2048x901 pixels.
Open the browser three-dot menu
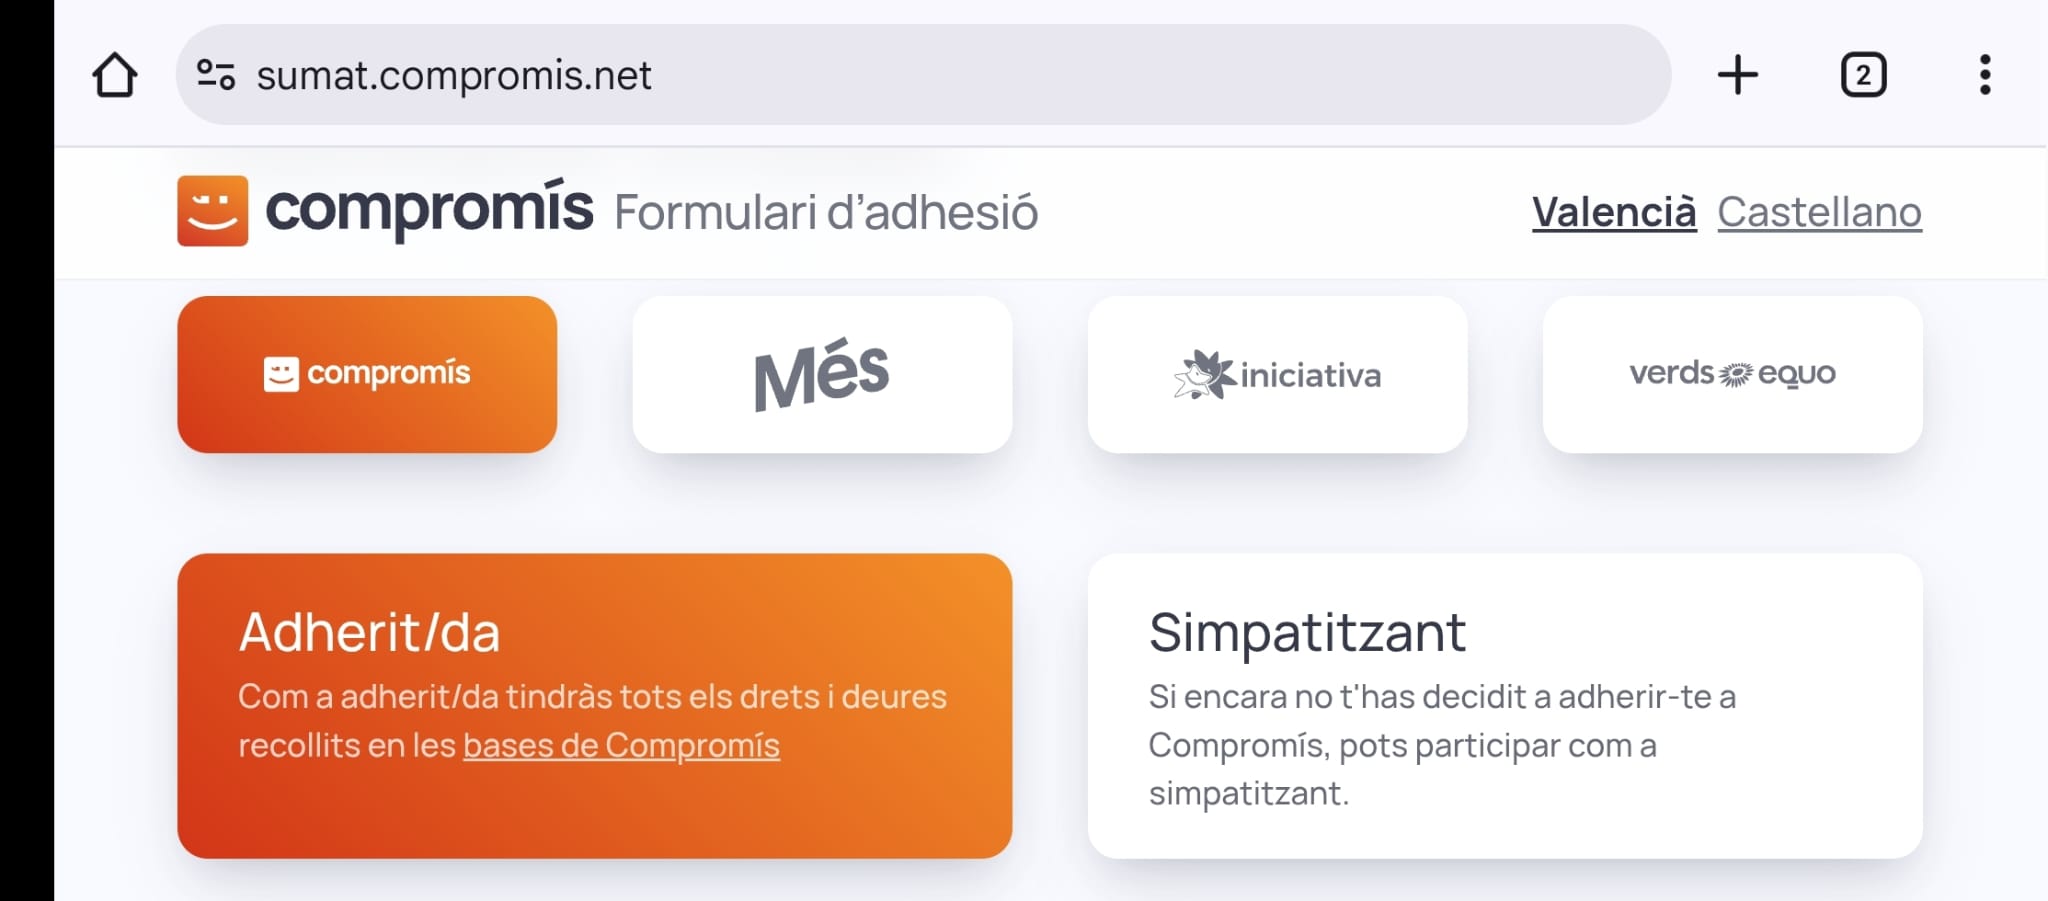[x=1985, y=75]
